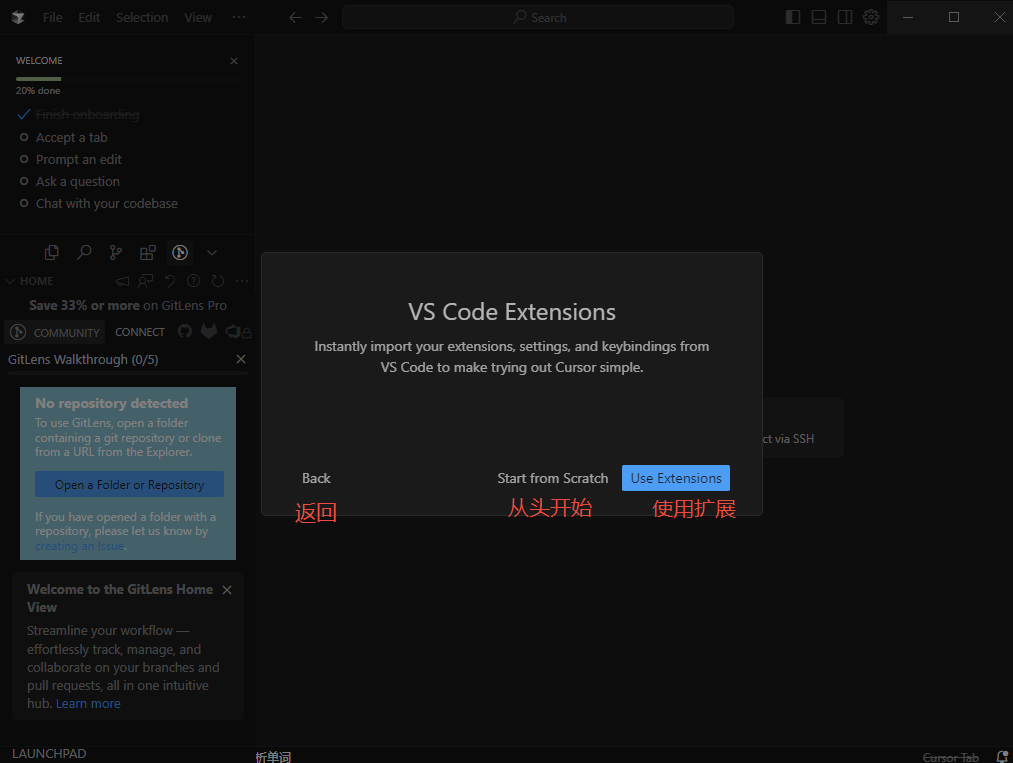Select the GitLens view icon
1013x763 pixels.
(180, 253)
